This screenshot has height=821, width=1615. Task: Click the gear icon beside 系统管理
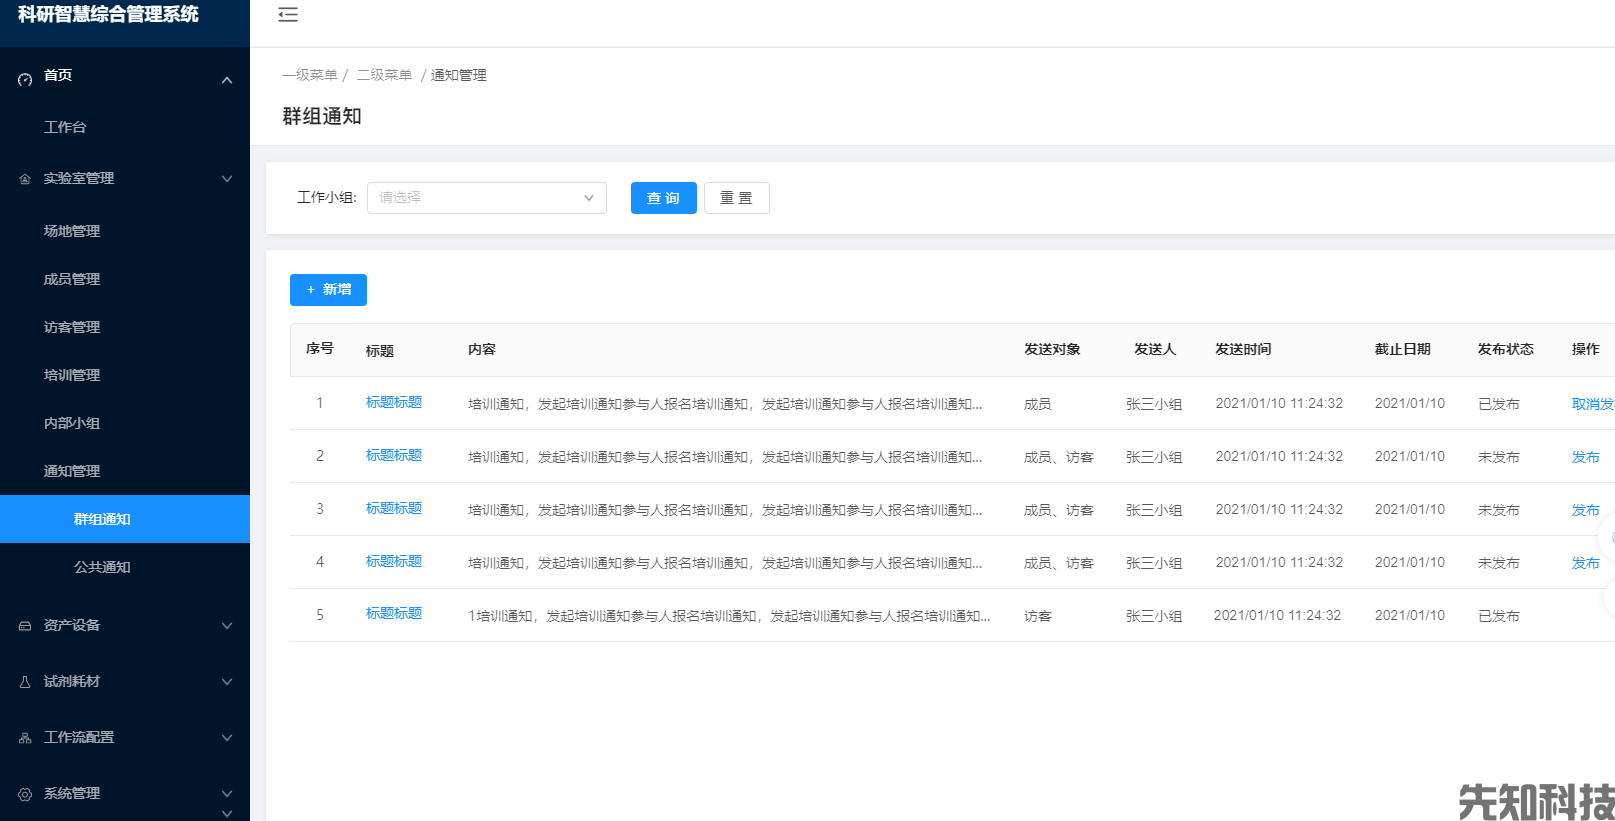(25, 794)
